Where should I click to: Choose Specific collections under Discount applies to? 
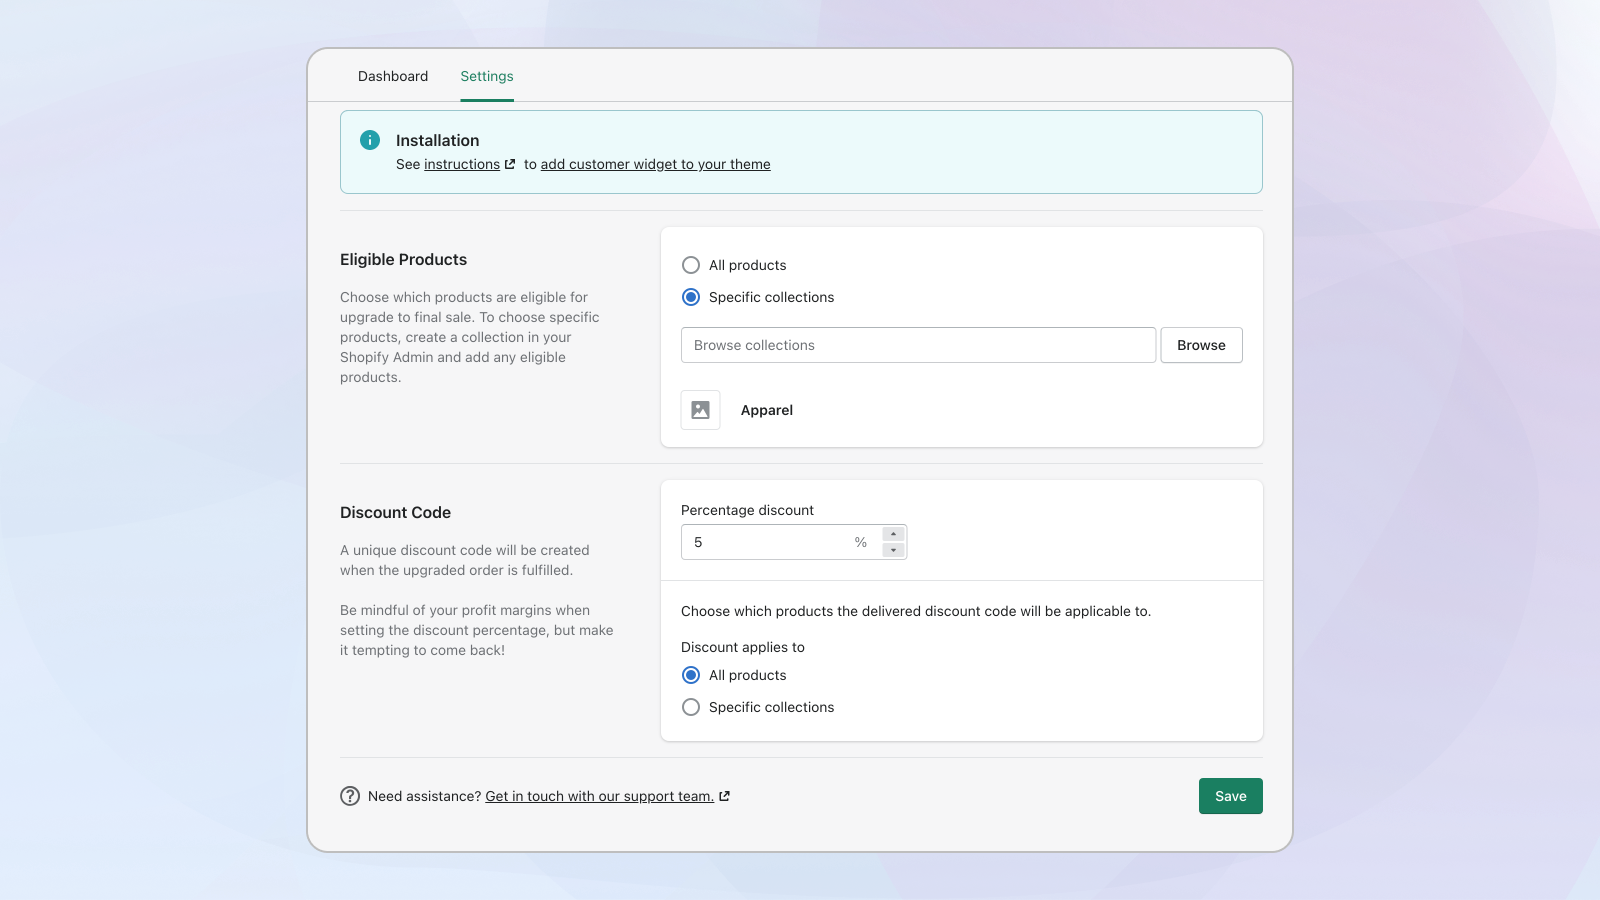tap(691, 707)
